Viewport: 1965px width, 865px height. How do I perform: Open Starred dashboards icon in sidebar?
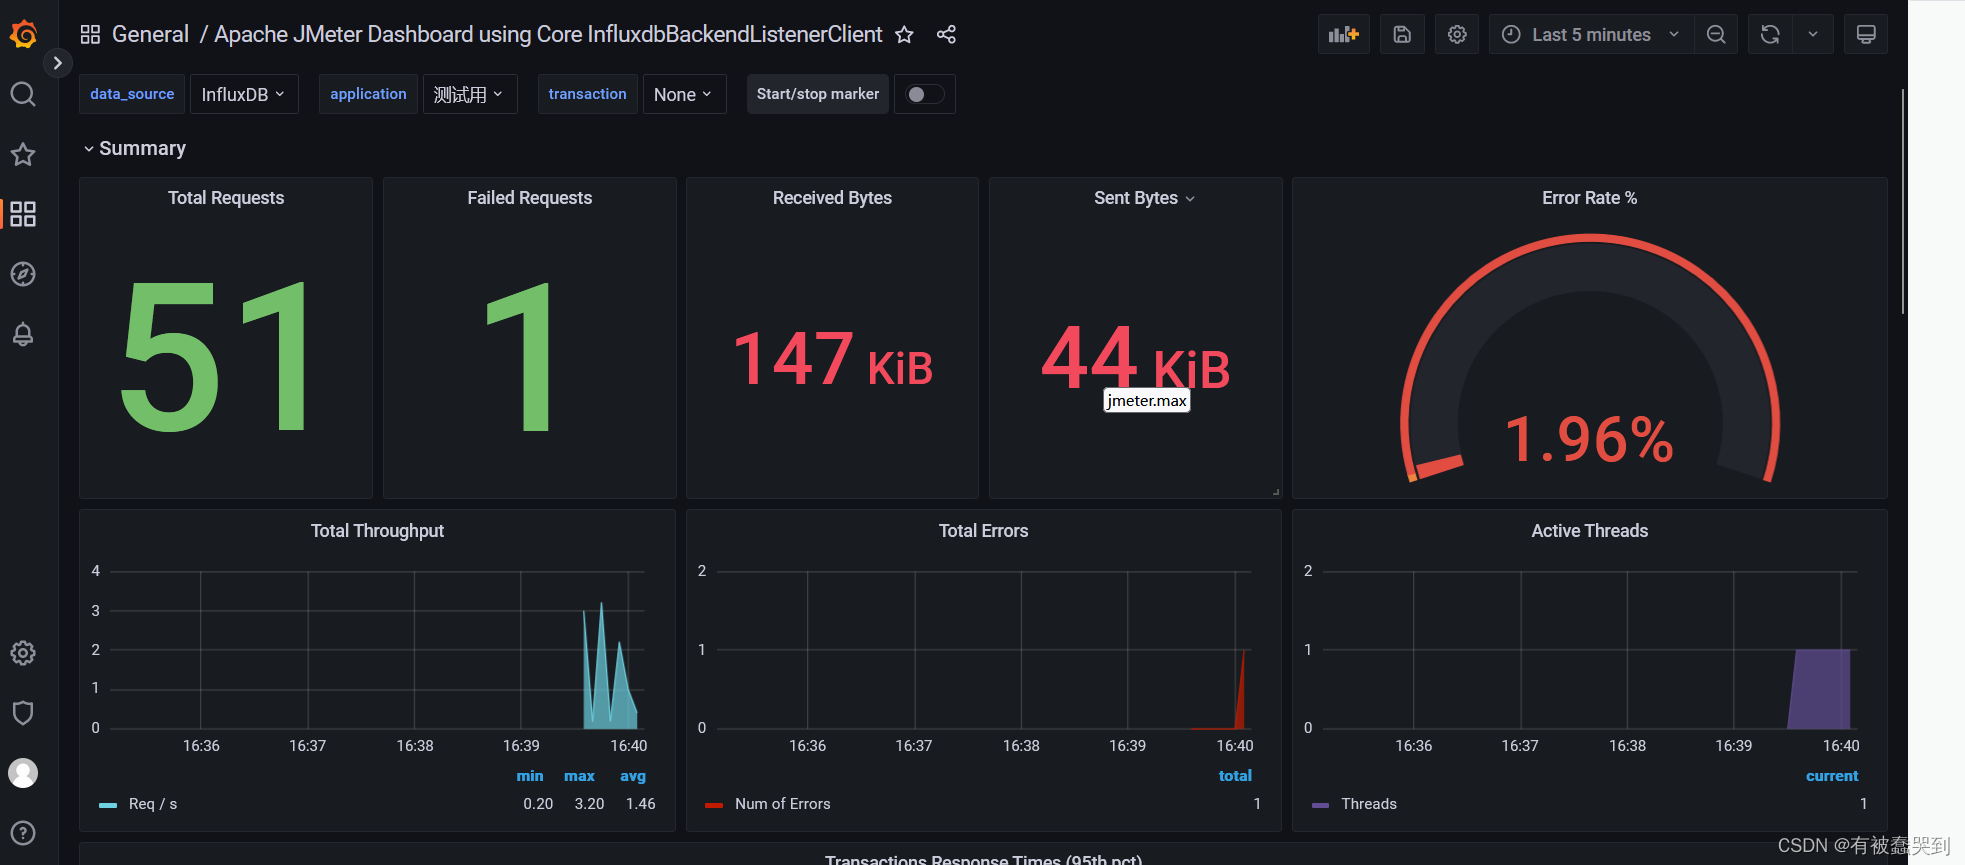[23, 154]
